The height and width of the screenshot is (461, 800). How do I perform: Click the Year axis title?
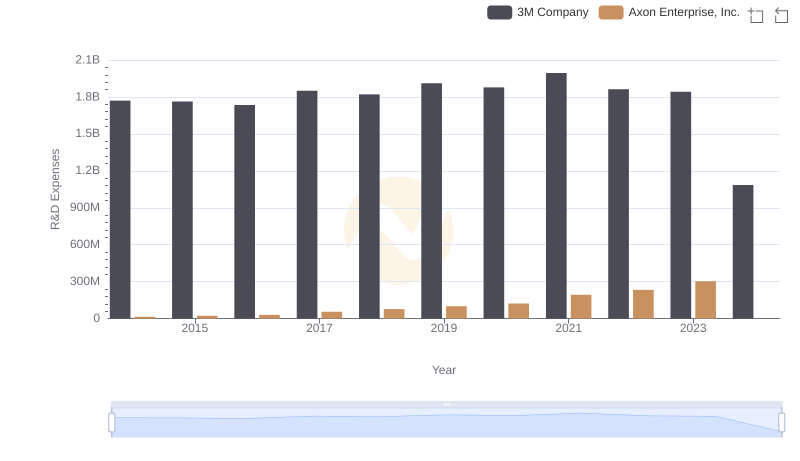click(444, 370)
